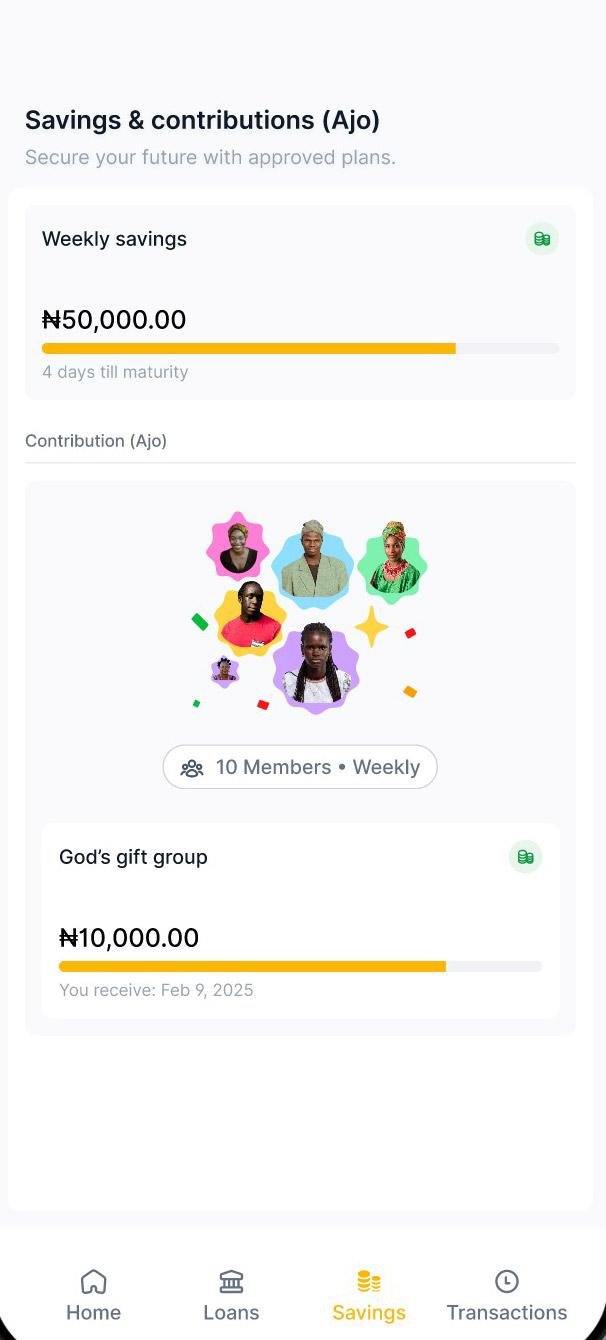Viewport: 606px width, 1340px height.
Task: Open the Weekly savings ₦50,000.00 card
Action: (x=300, y=302)
